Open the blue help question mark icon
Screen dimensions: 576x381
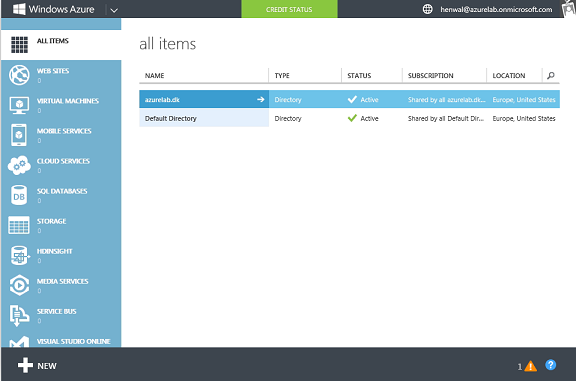551,365
